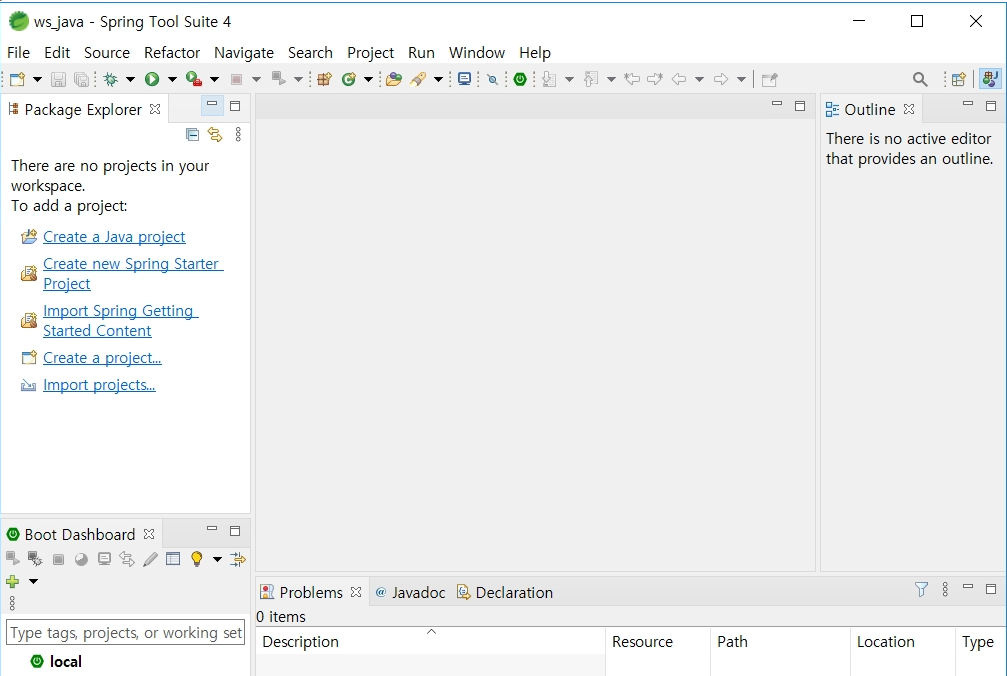Switch to the Declaration tab
The width and height of the screenshot is (1007, 676).
(x=505, y=593)
